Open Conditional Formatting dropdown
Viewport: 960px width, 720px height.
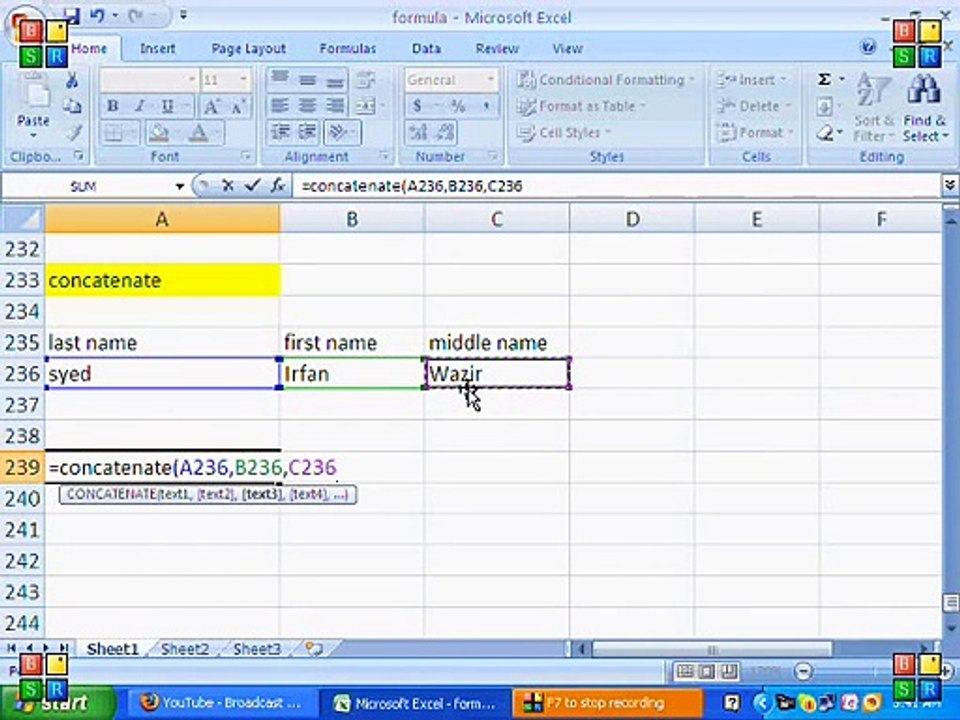(606, 80)
